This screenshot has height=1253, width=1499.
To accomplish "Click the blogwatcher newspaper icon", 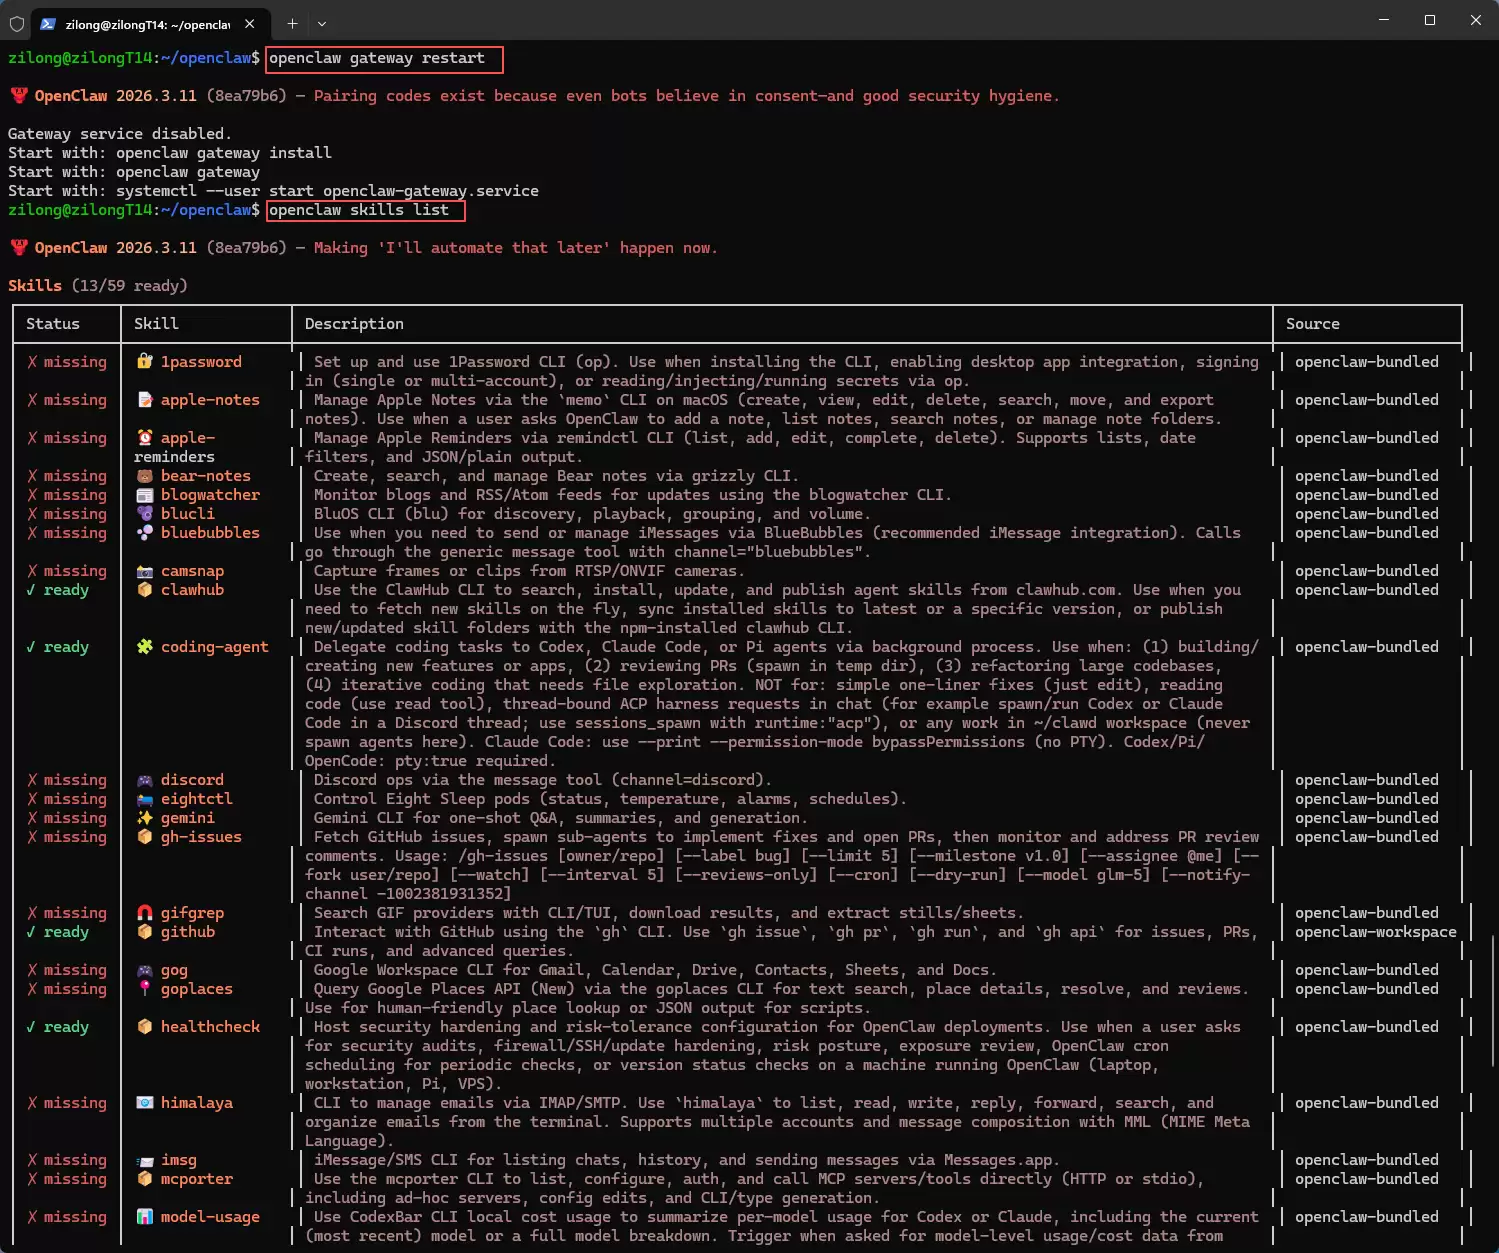I will [145, 495].
